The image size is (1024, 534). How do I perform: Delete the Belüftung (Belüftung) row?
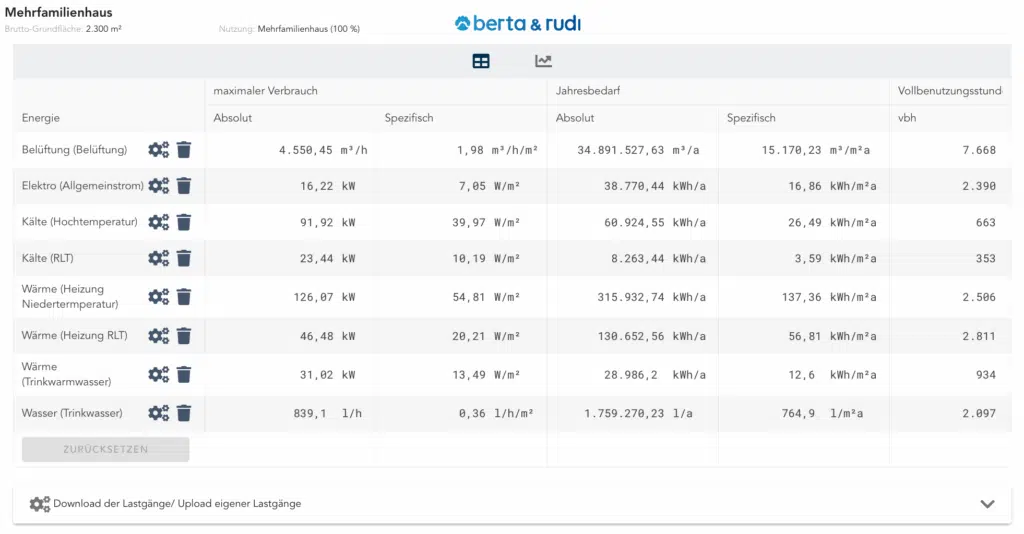(x=184, y=150)
